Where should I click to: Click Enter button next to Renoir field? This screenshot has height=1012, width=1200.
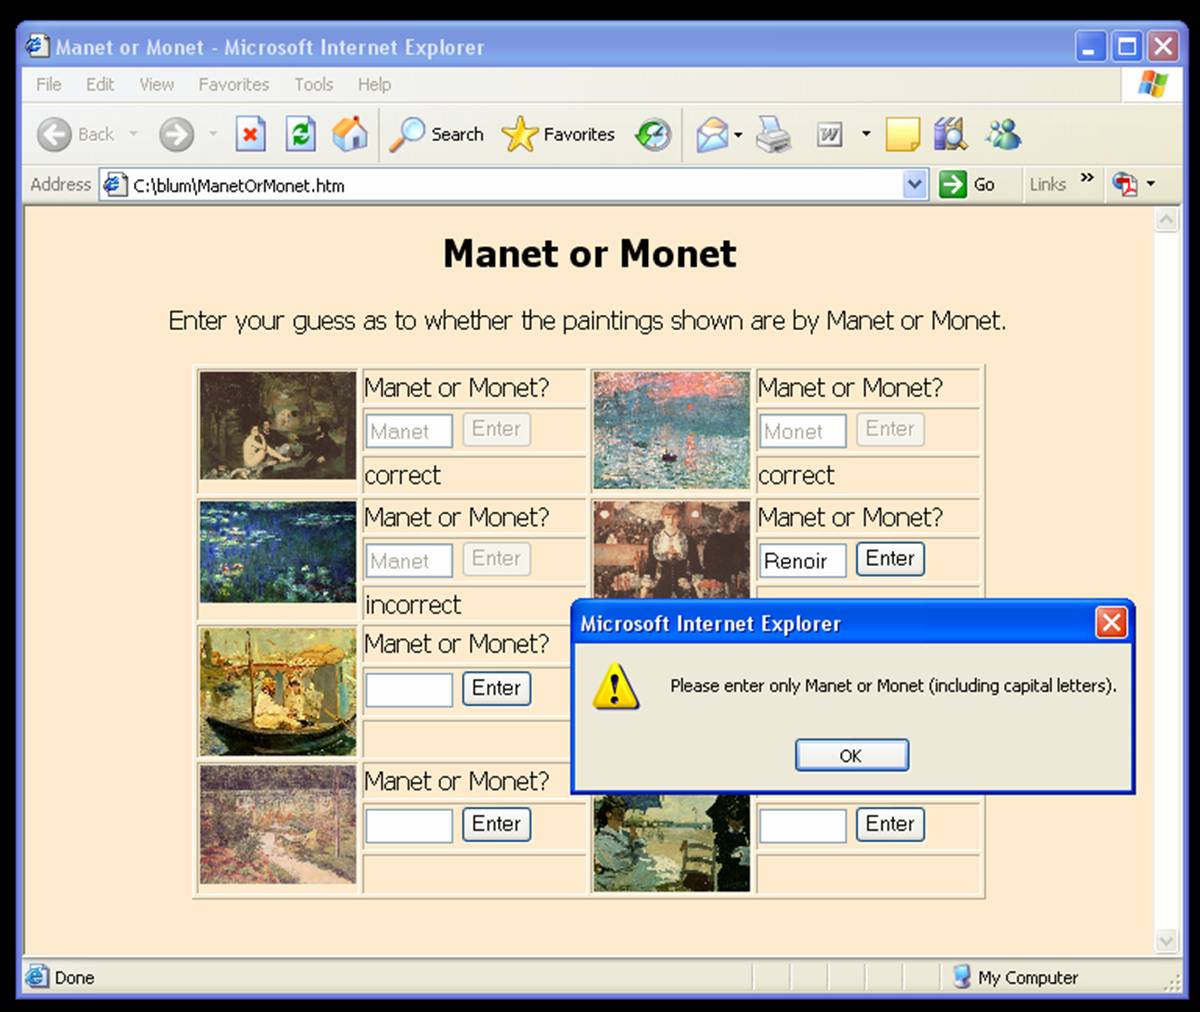tap(890, 559)
